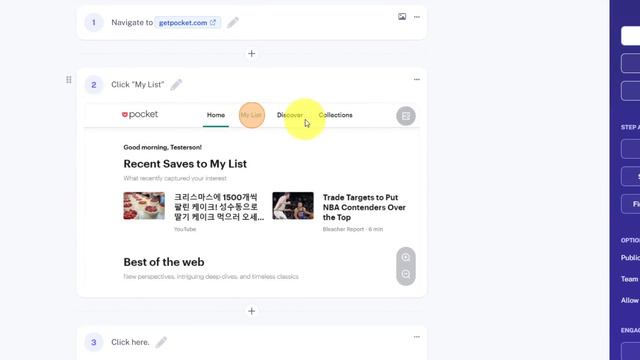Screen dimensions: 640x360
Task: Click the "Click here." step 3 title text
Action: click(130, 342)
